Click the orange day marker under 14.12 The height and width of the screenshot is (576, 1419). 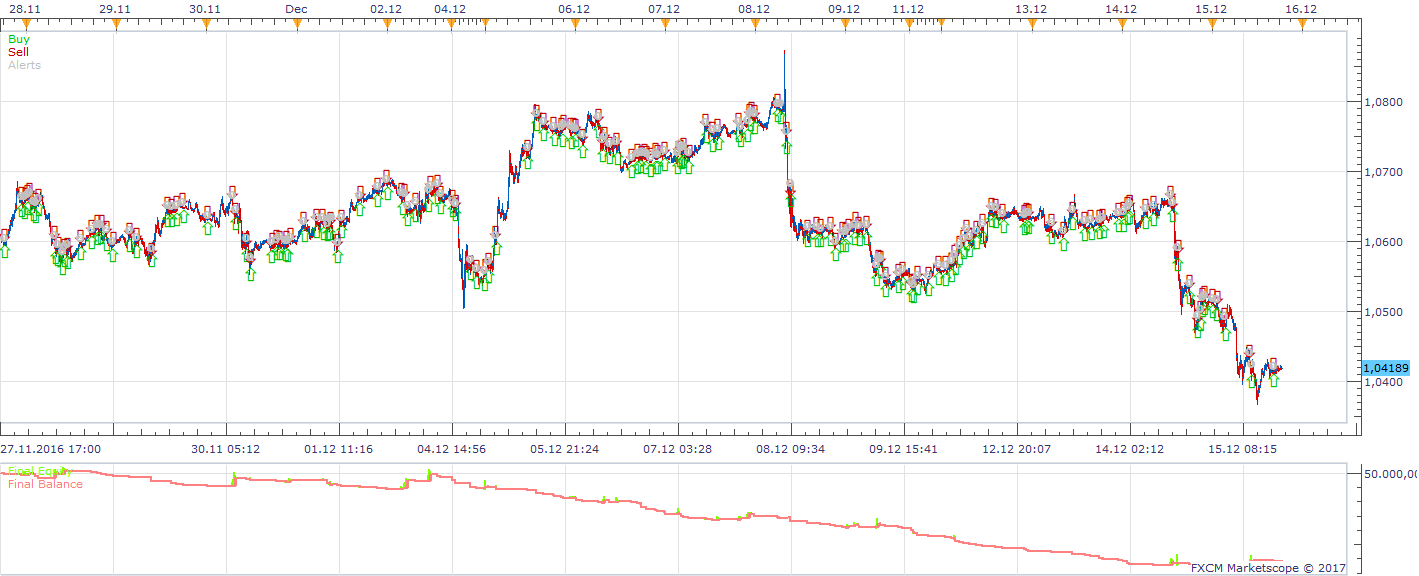point(1122,24)
